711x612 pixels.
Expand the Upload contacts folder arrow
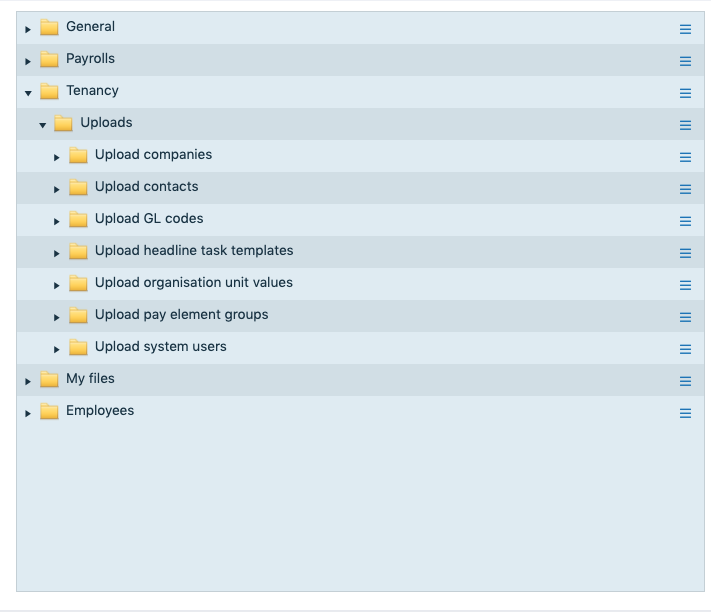[x=57, y=189]
